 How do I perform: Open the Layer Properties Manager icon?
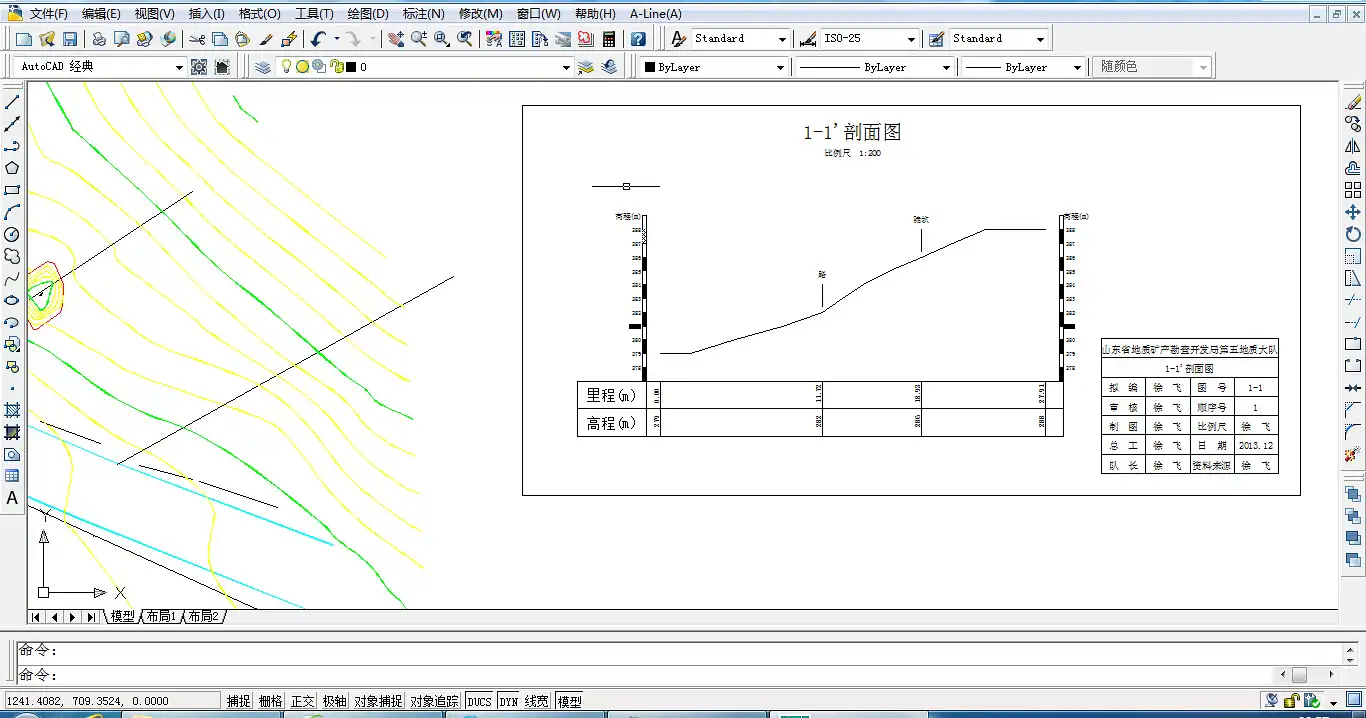262,67
